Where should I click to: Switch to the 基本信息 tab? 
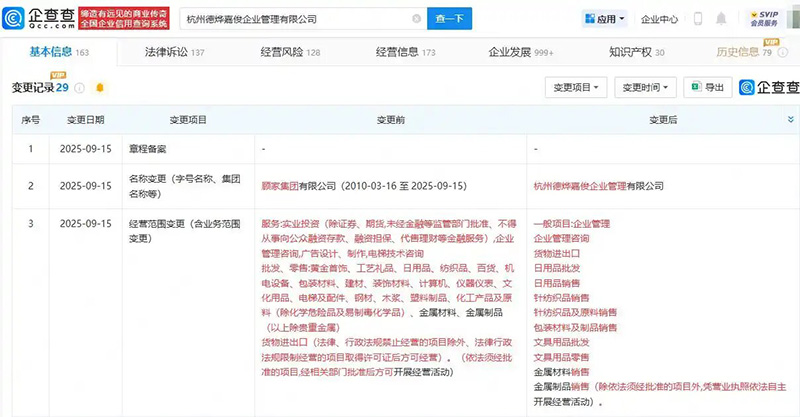(59, 52)
